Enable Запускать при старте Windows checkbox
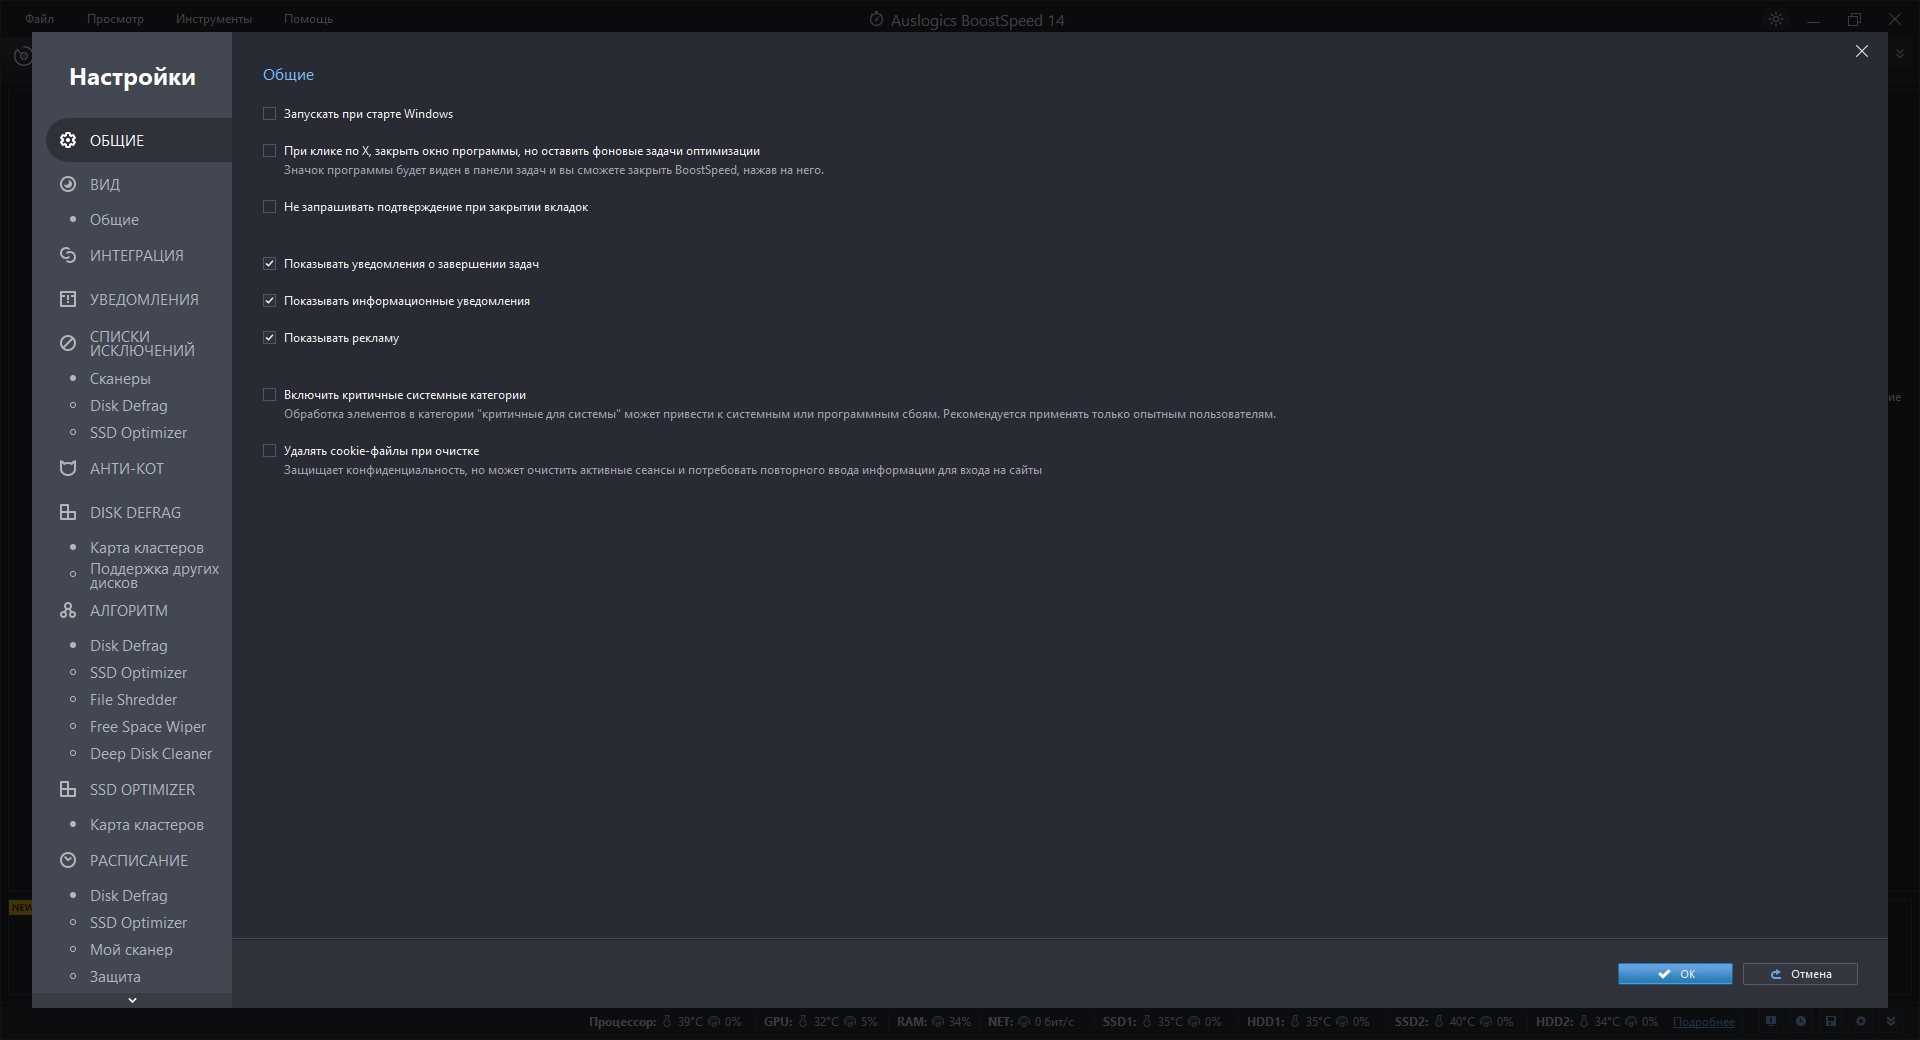This screenshot has height=1040, width=1920. click(x=269, y=114)
